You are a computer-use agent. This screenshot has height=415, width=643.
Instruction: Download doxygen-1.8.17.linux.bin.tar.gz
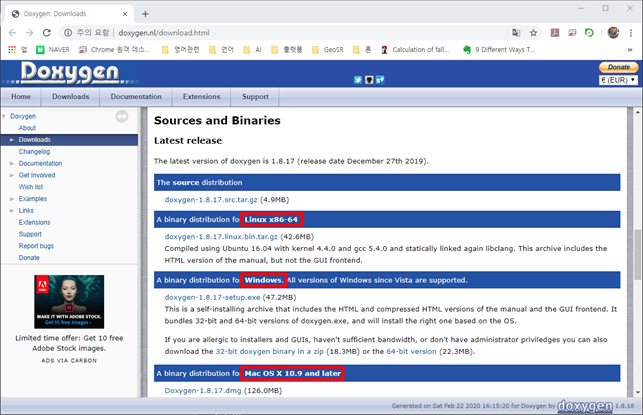point(221,237)
